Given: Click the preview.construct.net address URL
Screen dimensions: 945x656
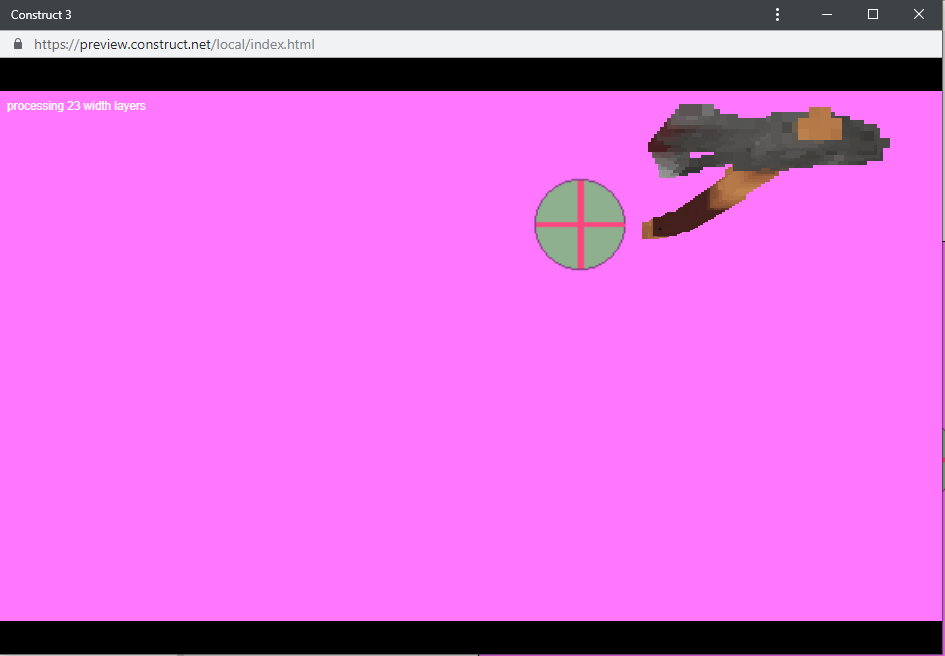Looking at the screenshot, I should (x=174, y=44).
